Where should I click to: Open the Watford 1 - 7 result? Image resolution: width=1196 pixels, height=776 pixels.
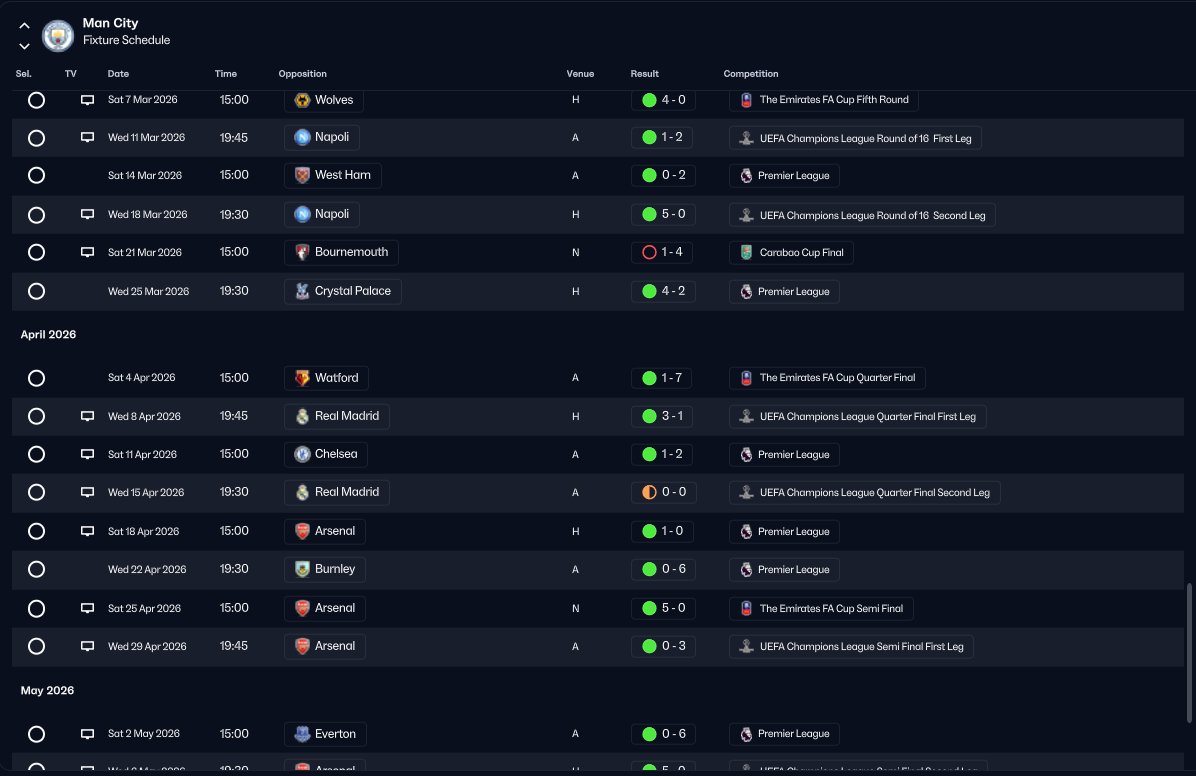pos(671,378)
